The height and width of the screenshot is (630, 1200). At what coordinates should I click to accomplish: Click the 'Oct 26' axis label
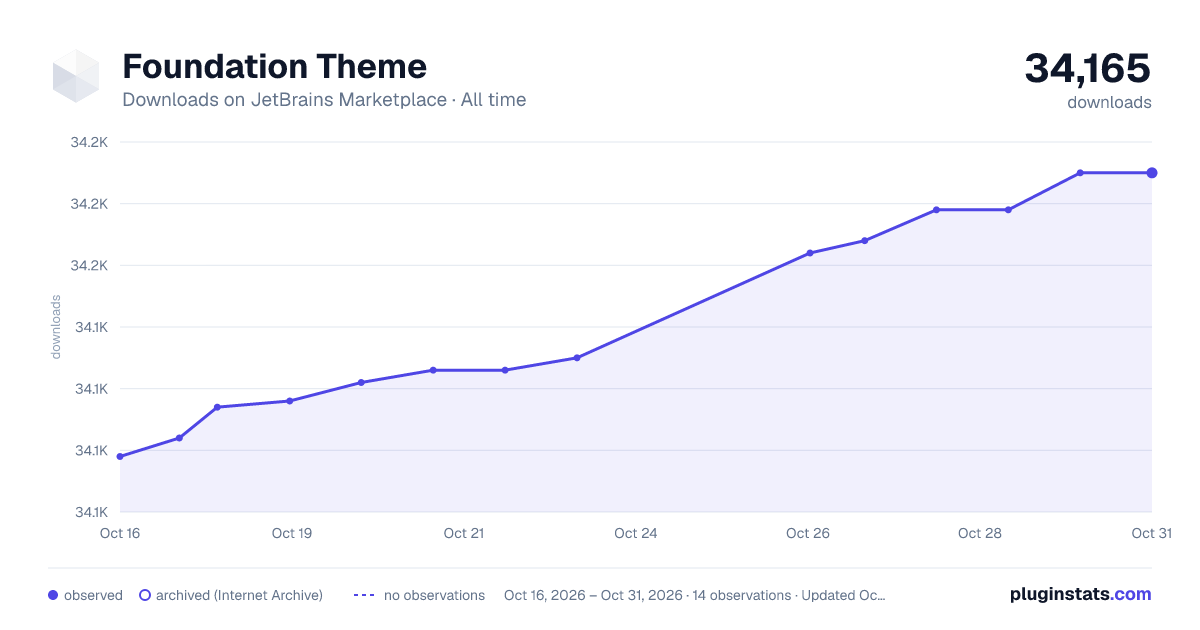tap(808, 533)
